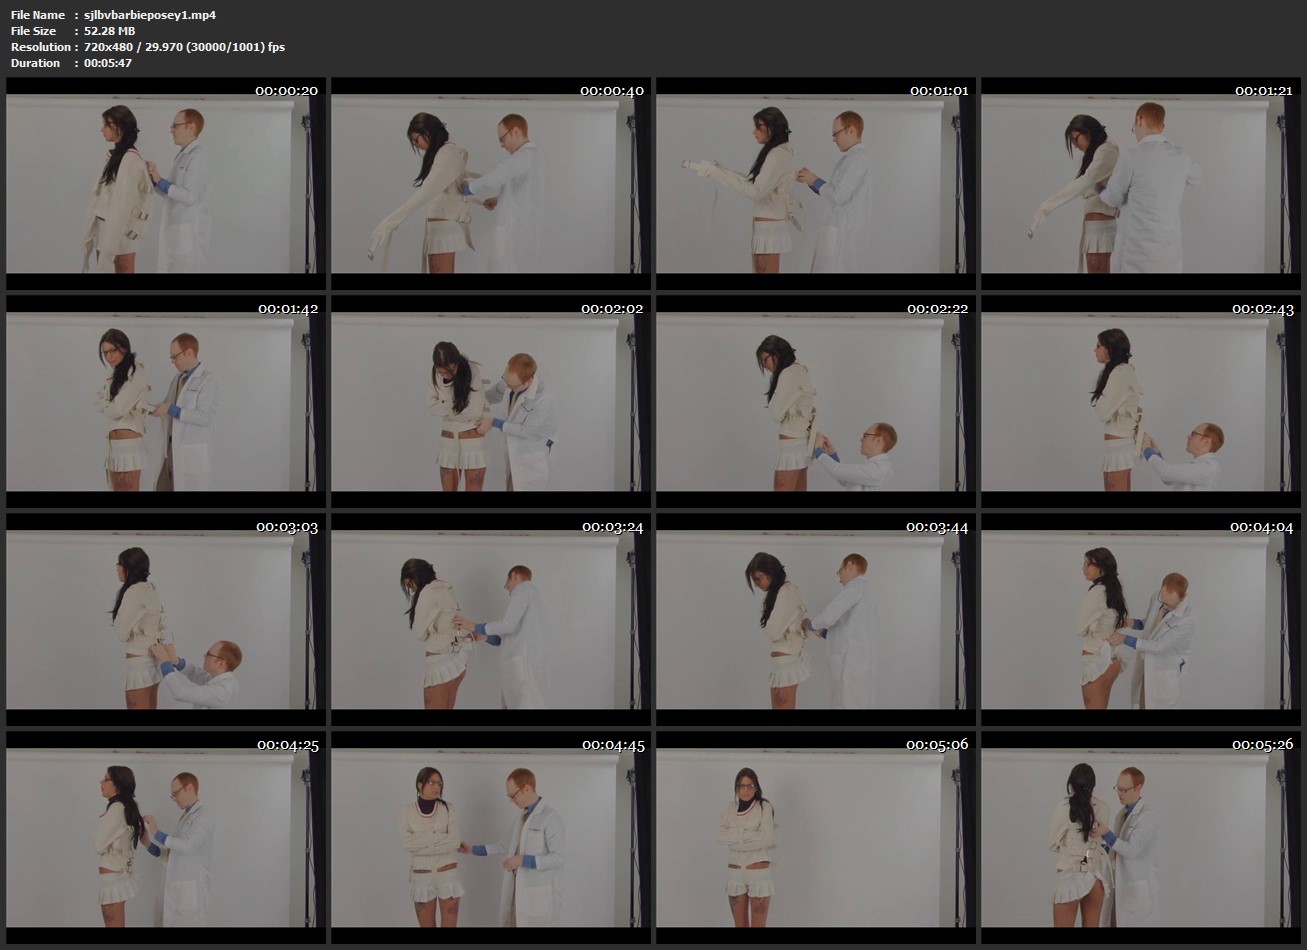Select the thumbnail frame at 00:04:25
1307x950 pixels.
point(166,838)
